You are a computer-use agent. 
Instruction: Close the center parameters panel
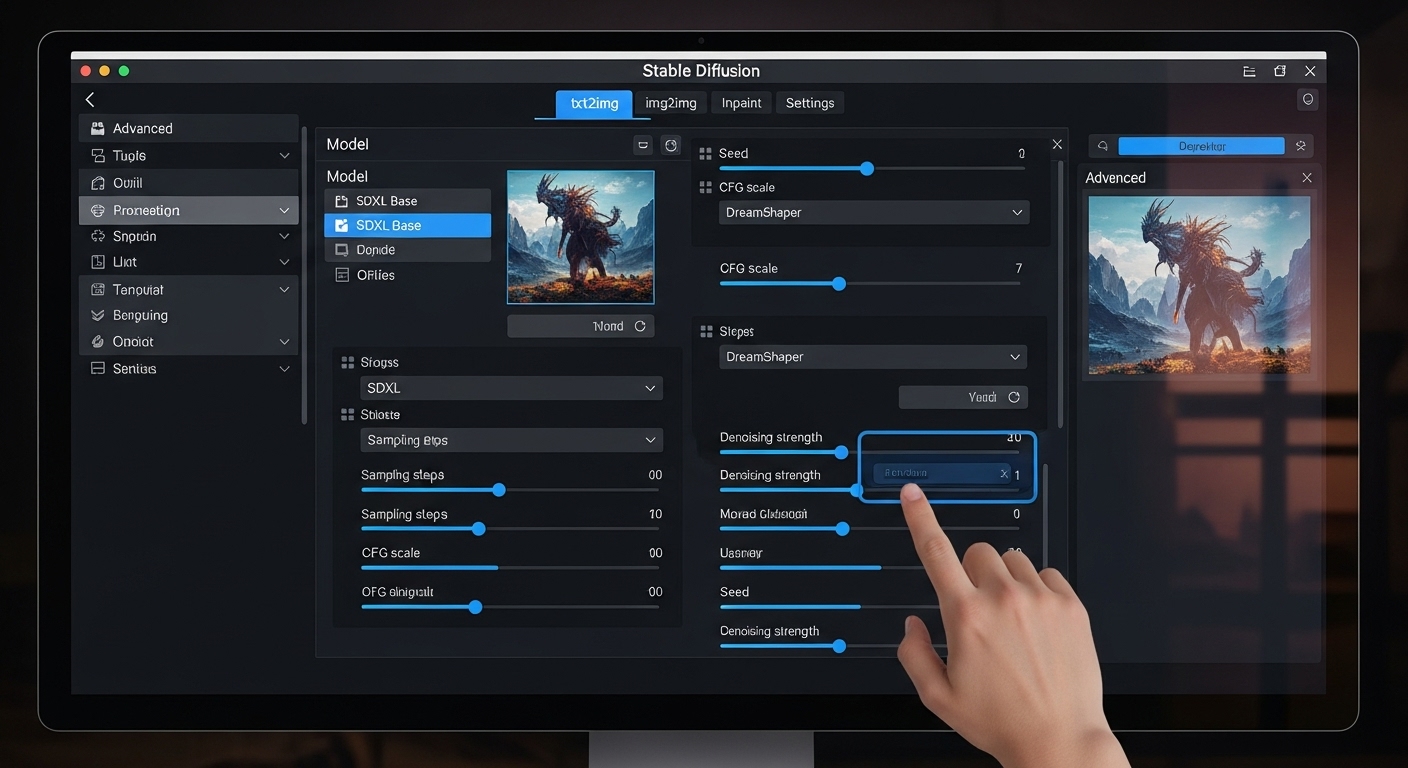[1057, 145]
